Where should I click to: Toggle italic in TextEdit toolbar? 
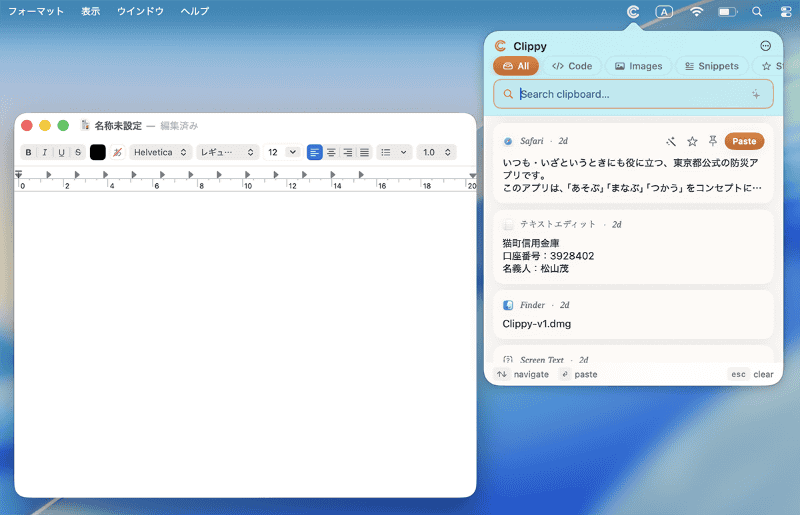45,152
